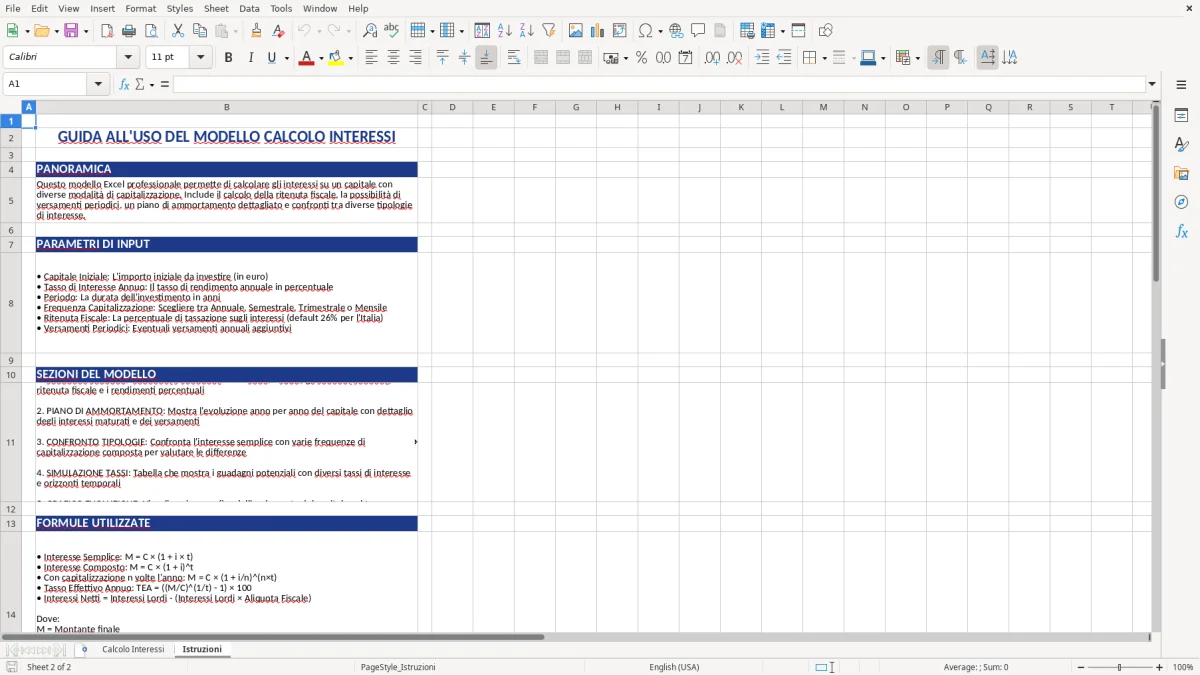
Task: Click the yellow background color swatch
Action: click(336, 58)
